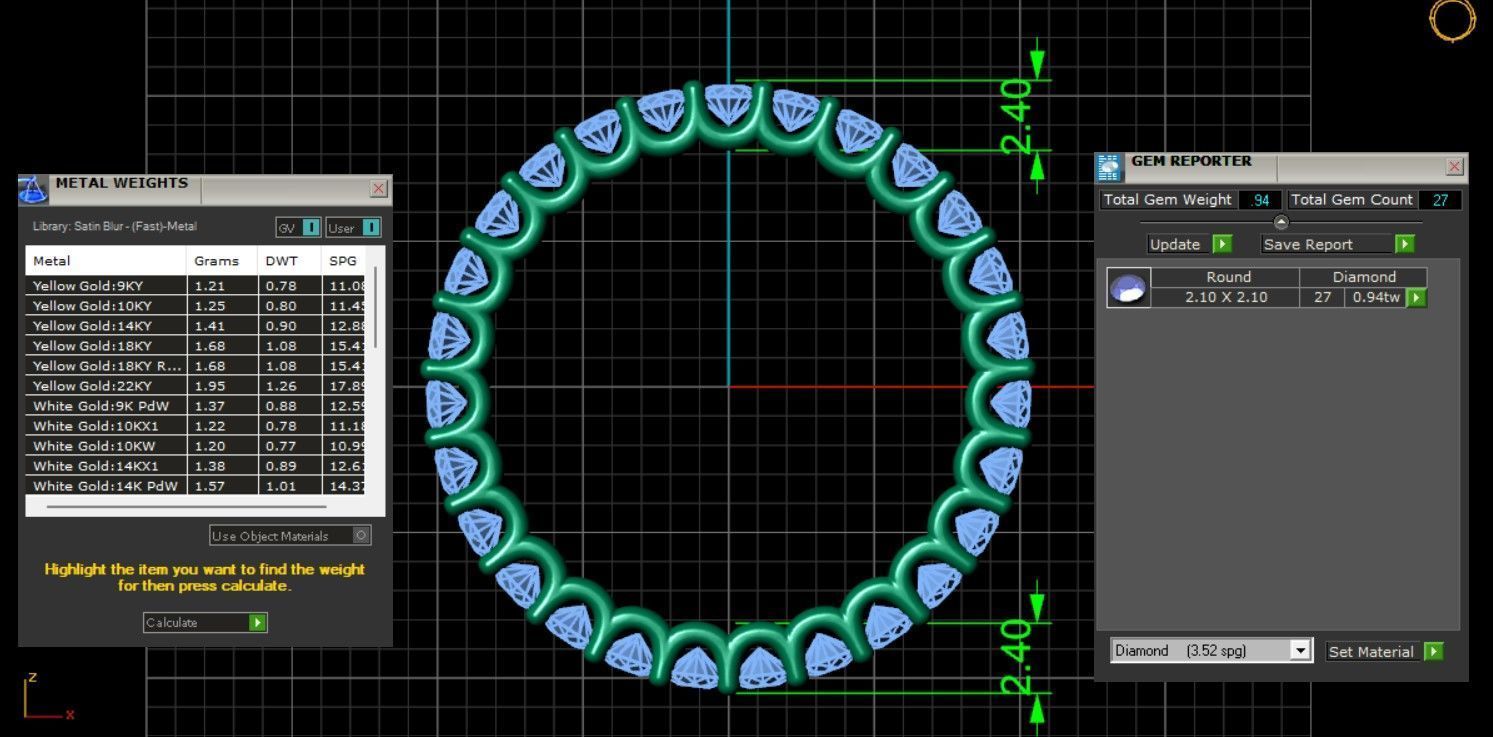Screen dimensions: 1493x737
Task: Select the Yellow Gold:9KY row
Action: [195, 286]
